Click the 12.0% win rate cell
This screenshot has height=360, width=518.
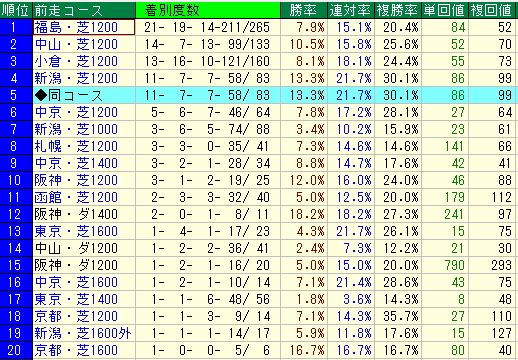pos(304,180)
